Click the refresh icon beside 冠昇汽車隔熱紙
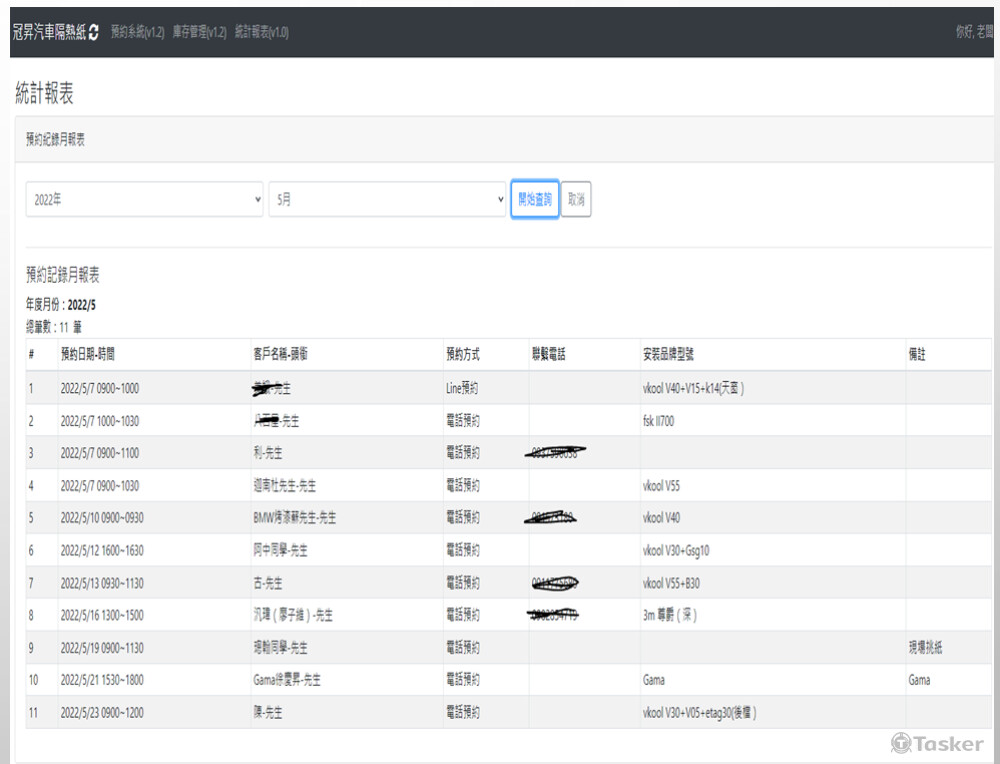The height and width of the screenshot is (764, 1000). coord(94,32)
